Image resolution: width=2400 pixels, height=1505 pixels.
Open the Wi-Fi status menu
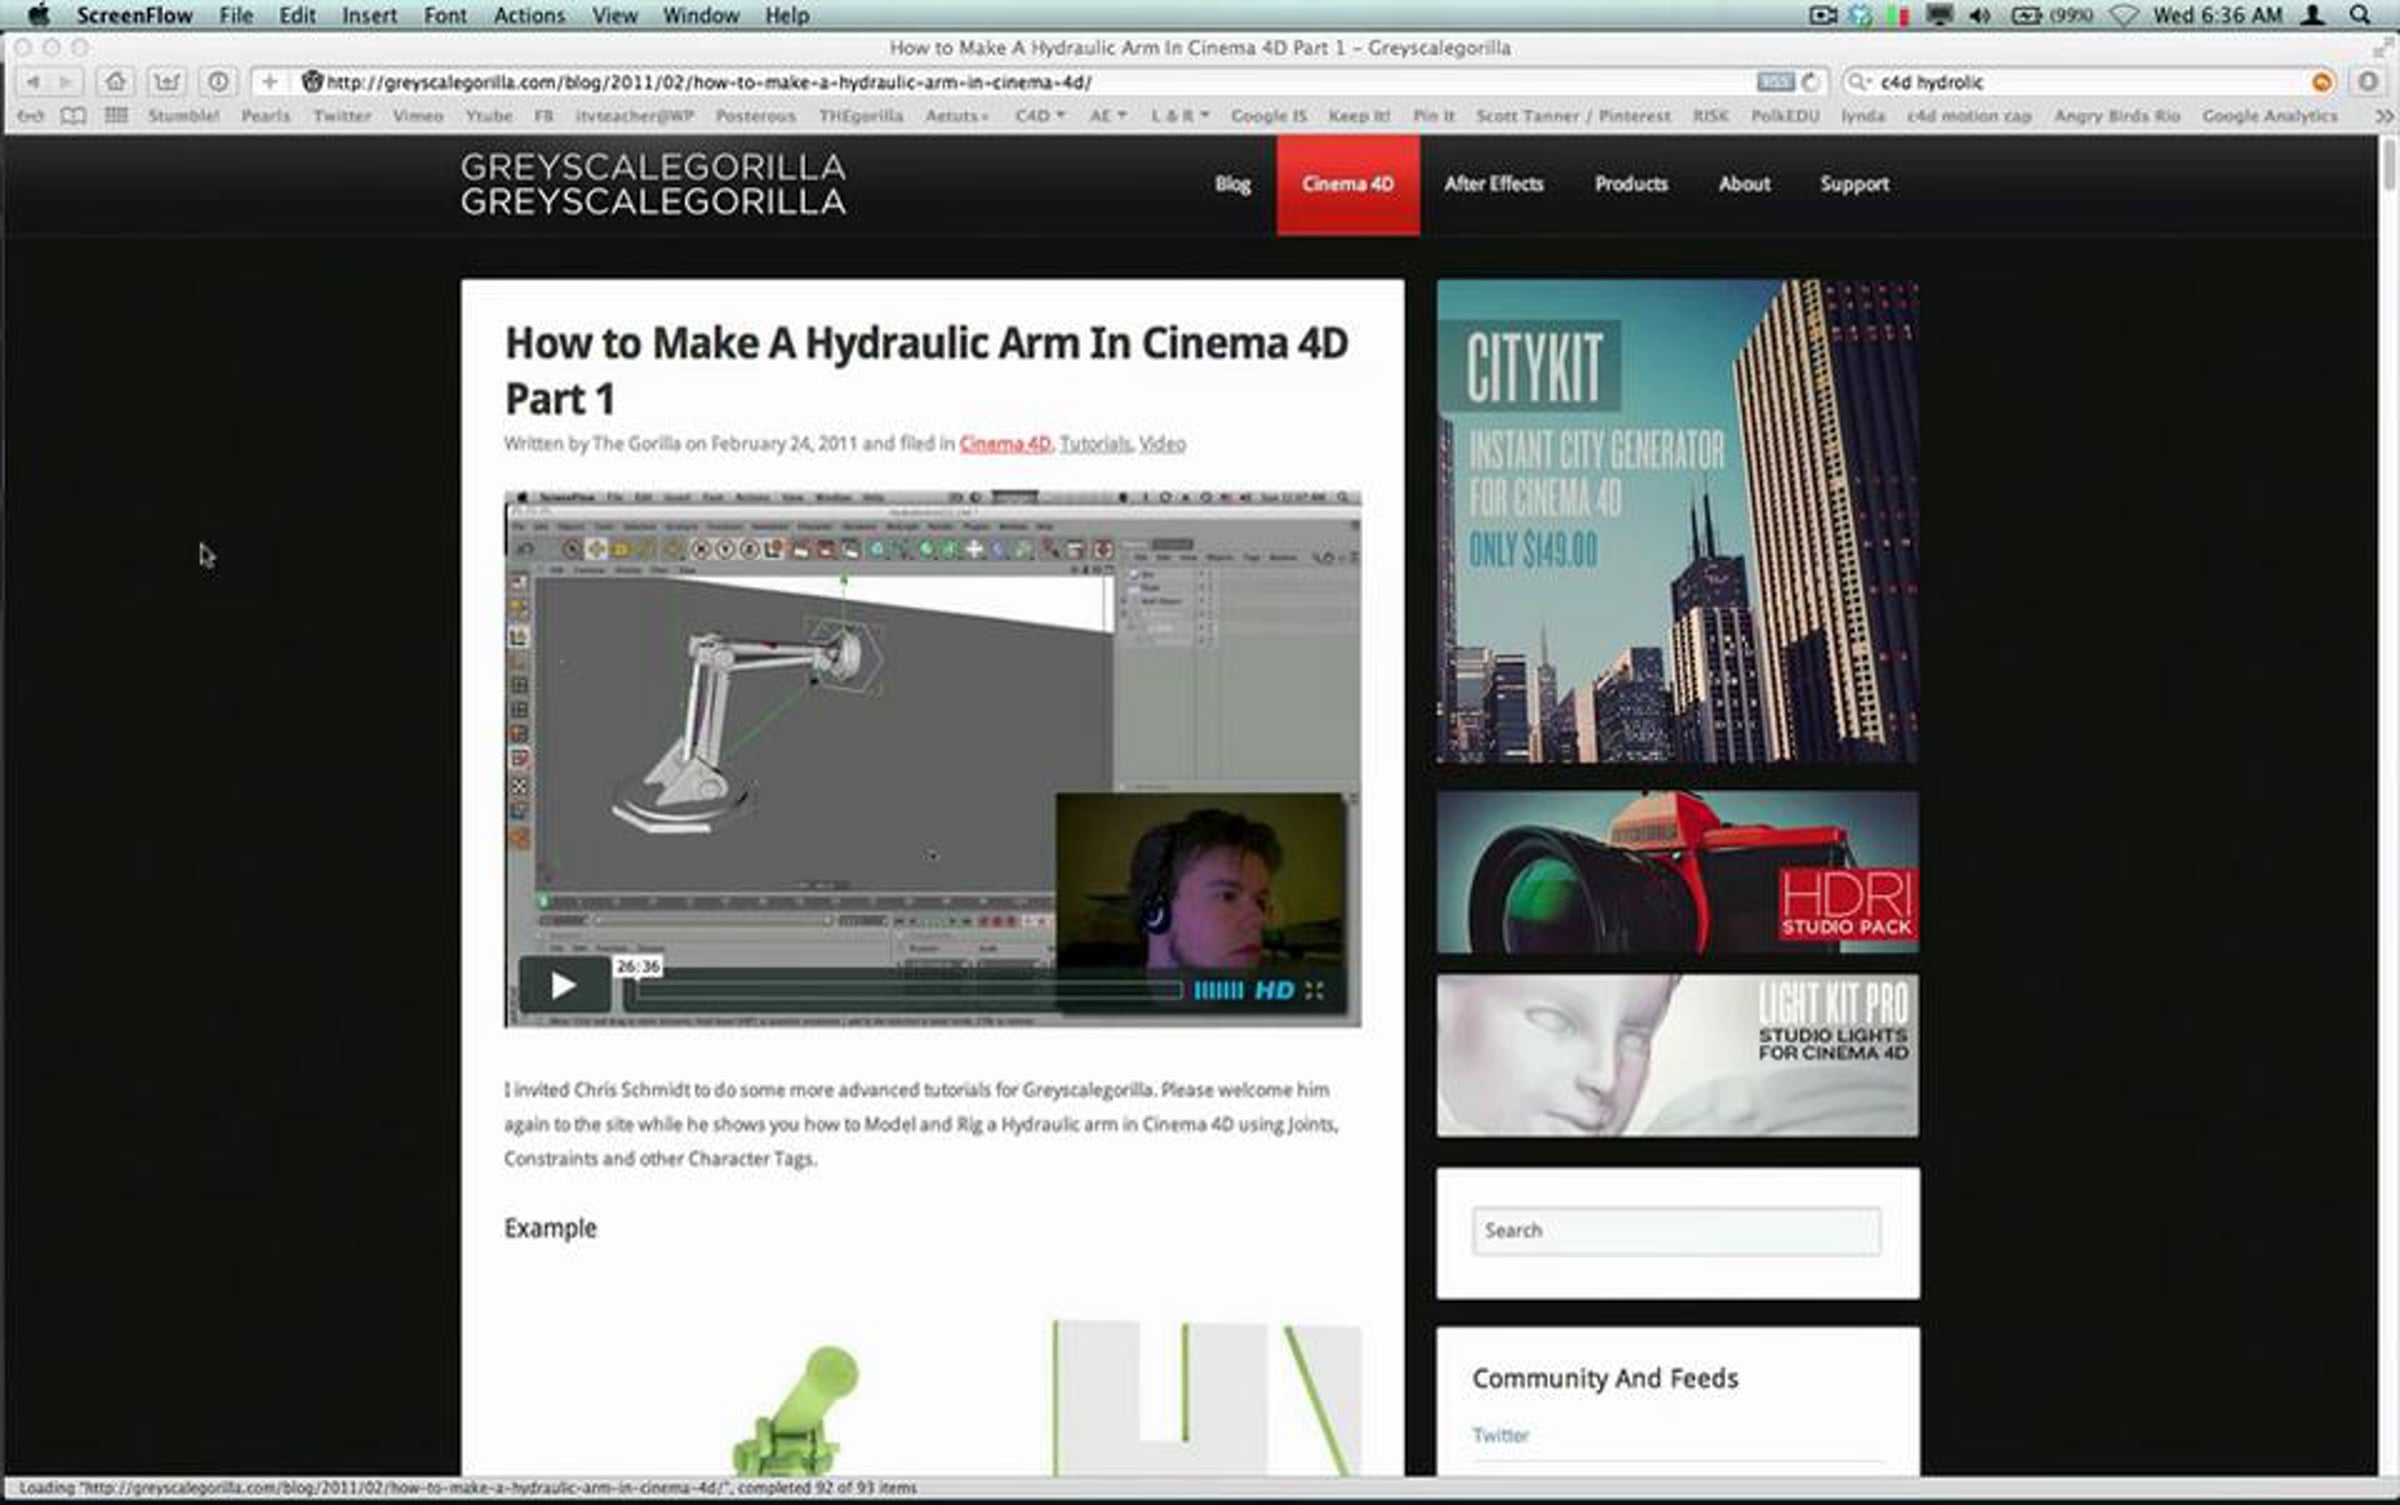pyautogui.click(x=2123, y=15)
